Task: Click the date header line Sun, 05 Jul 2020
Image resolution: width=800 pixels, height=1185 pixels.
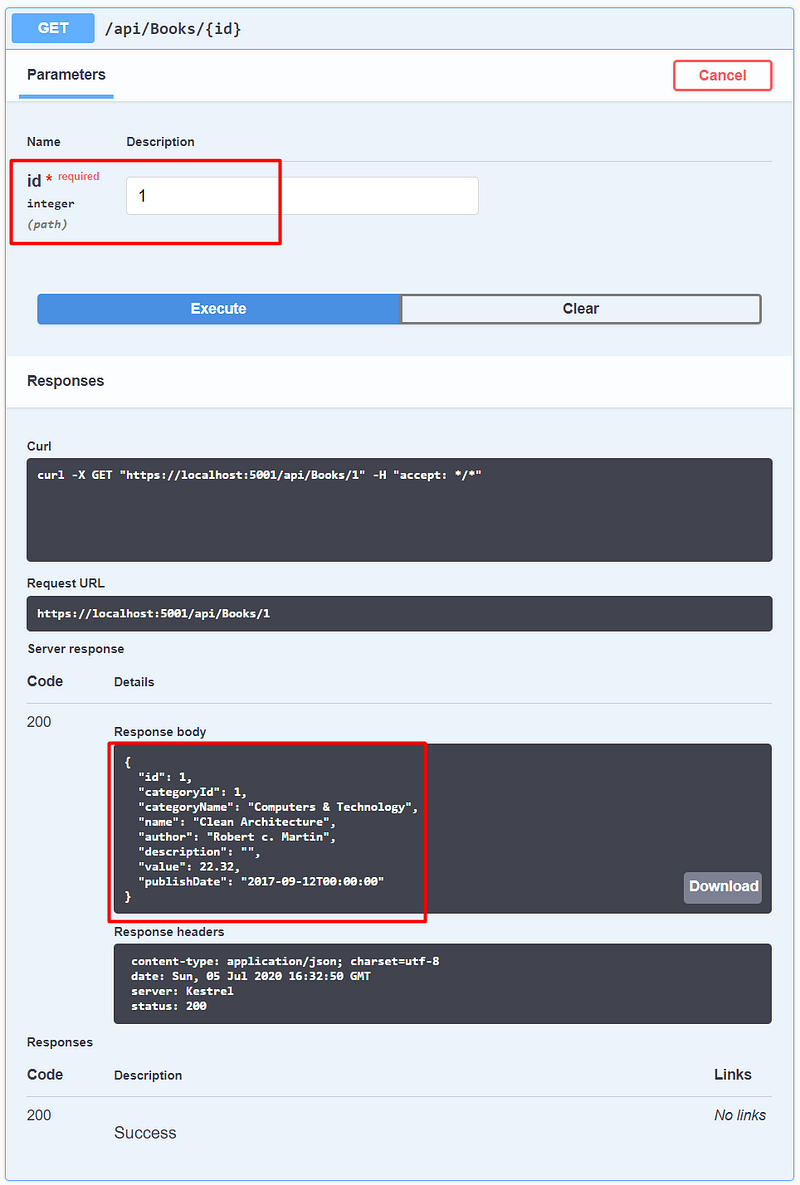Action: (251, 976)
